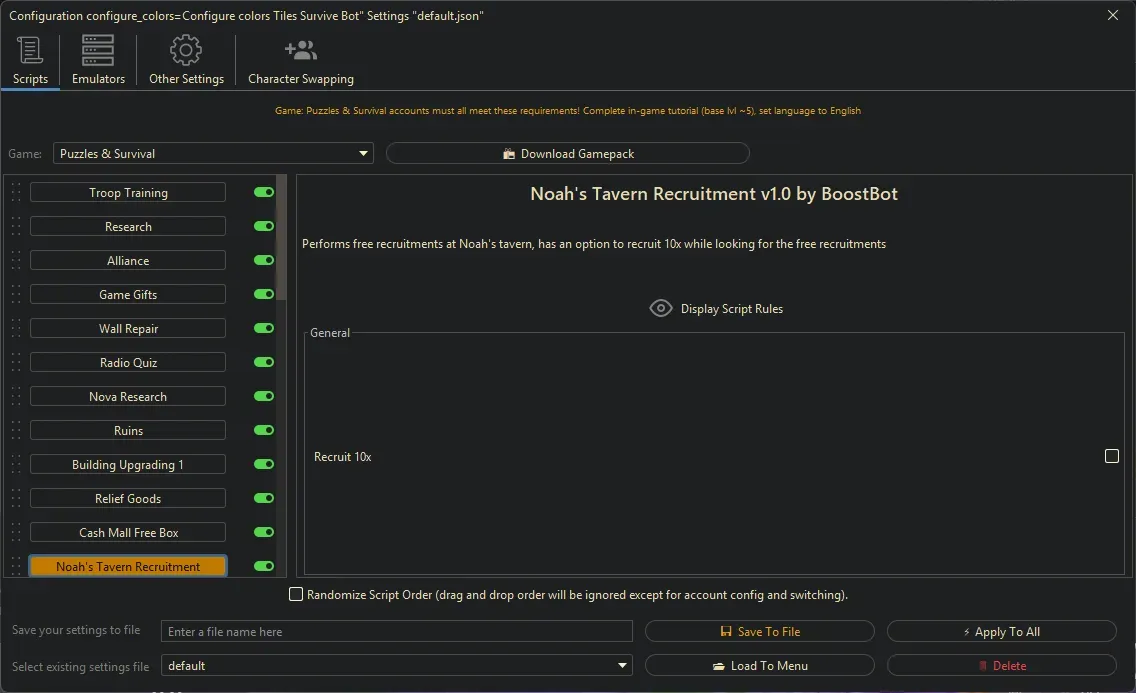
Task: Expand the existing settings file dropdown
Action: tap(622, 665)
